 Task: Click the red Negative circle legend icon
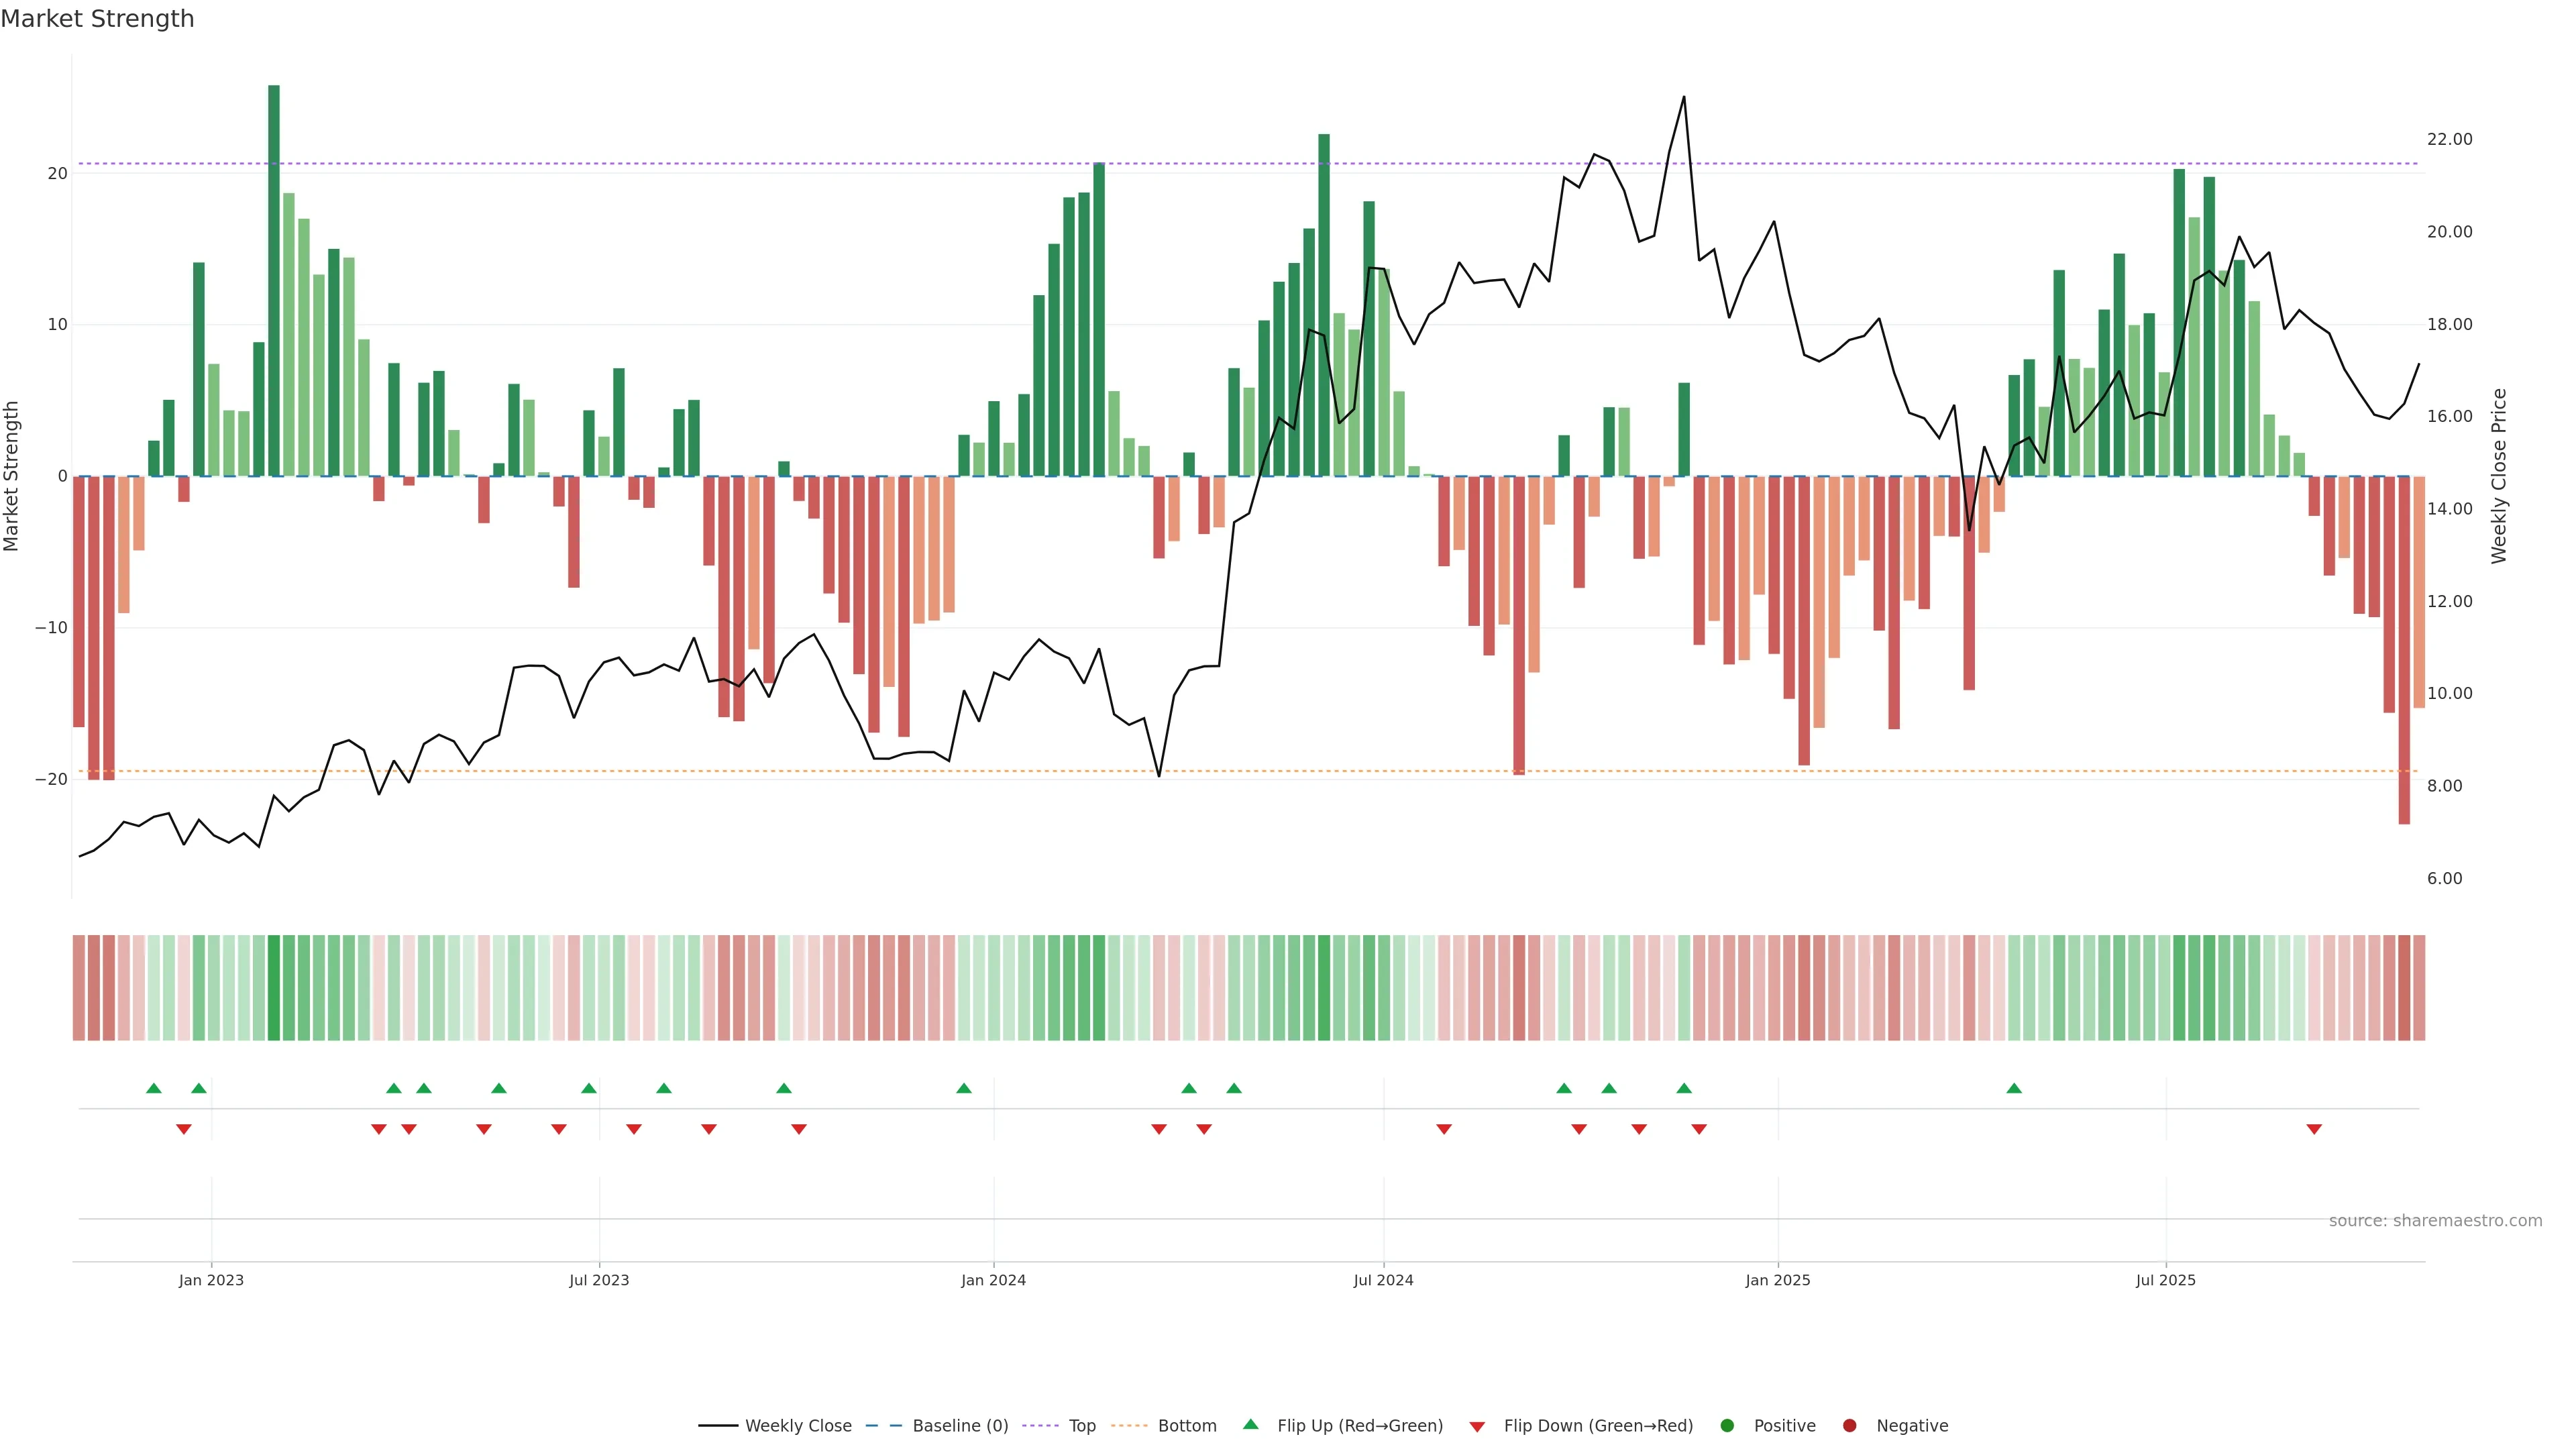coord(1849,1425)
